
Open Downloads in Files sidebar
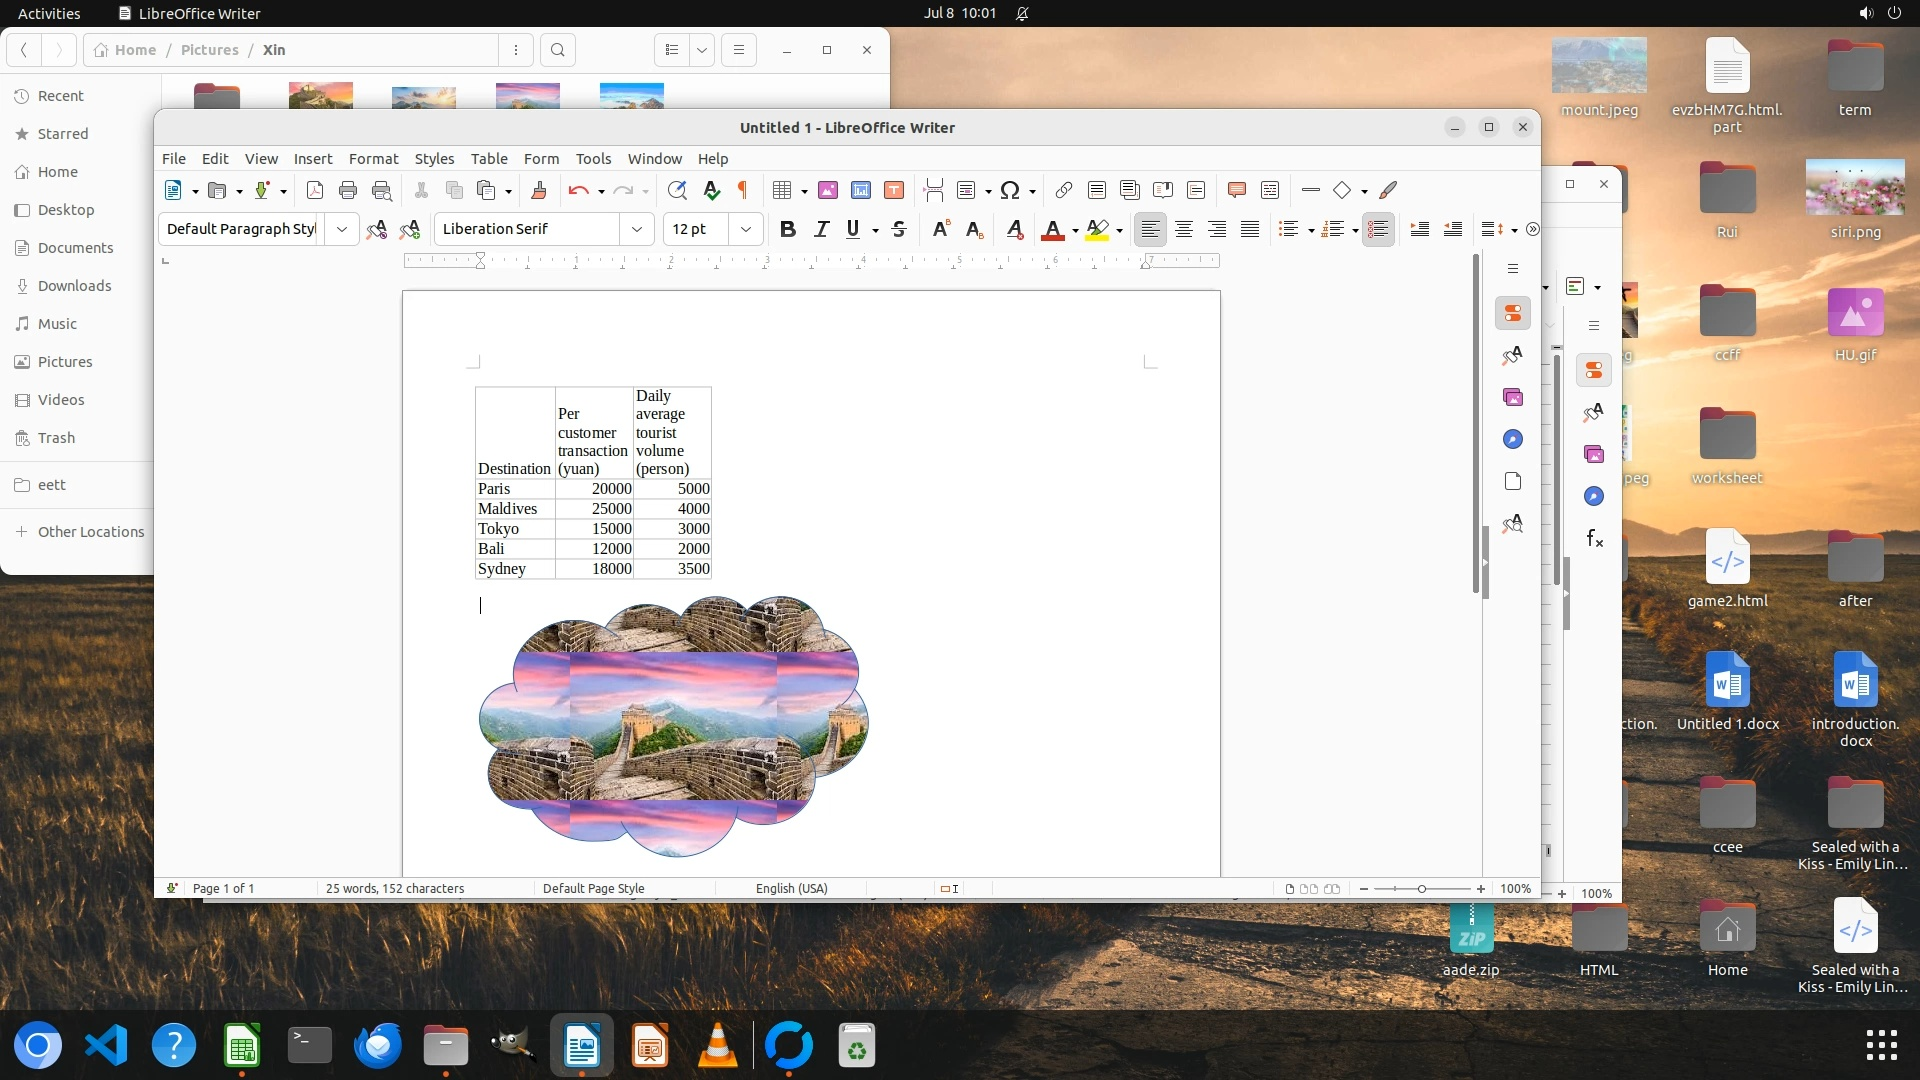[74, 286]
